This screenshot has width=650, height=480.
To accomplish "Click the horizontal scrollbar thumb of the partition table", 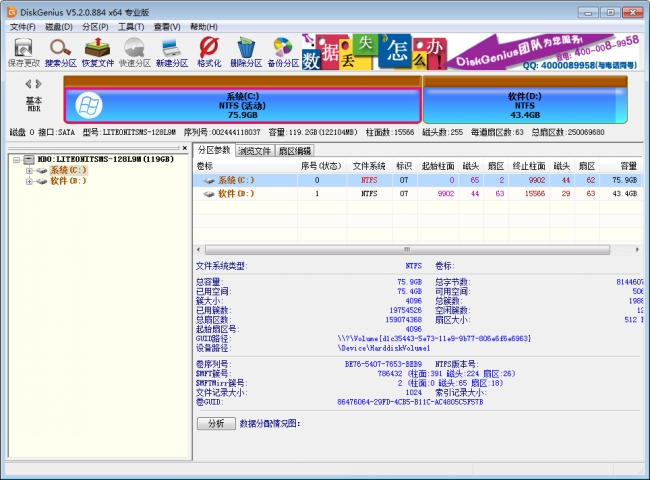I will pyautogui.click(x=407, y=250).
